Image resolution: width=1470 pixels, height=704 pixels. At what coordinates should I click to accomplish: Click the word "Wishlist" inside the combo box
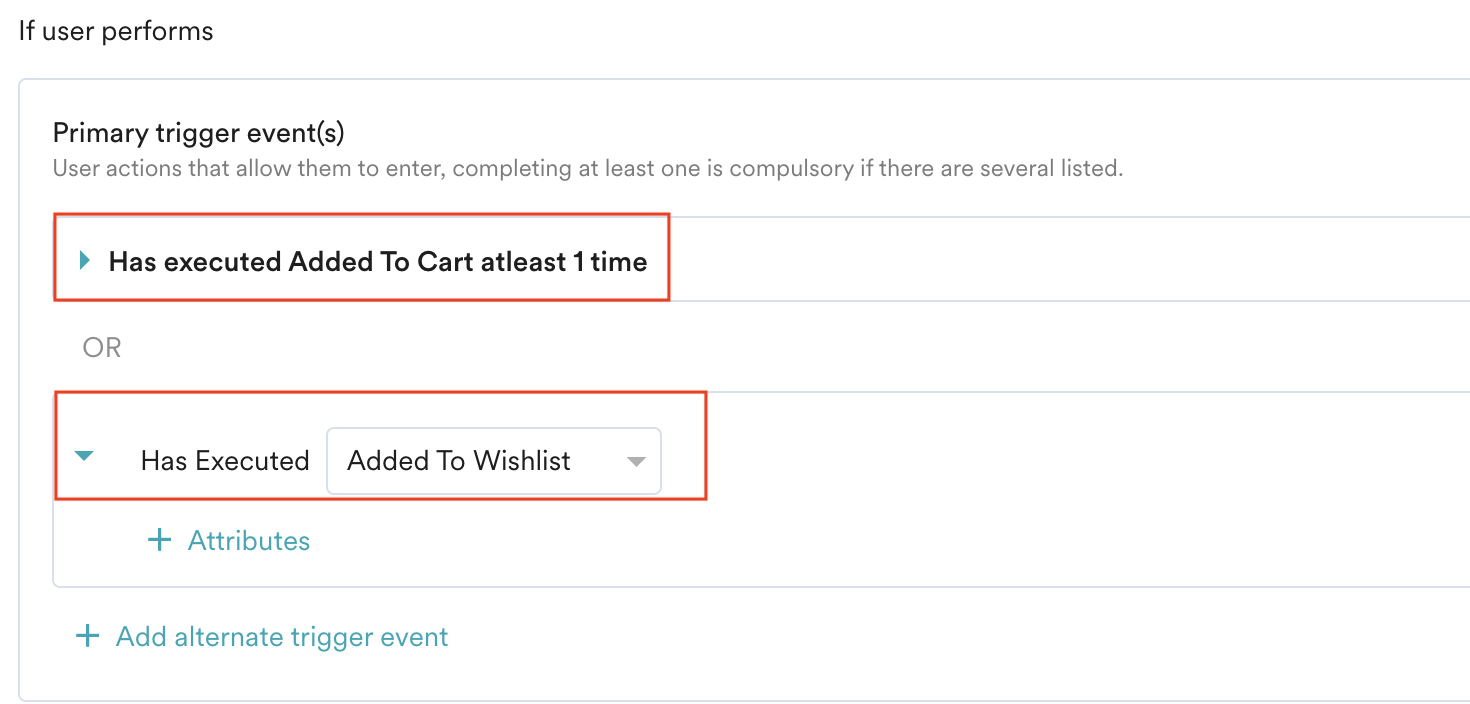pyautogui.click(x=522, y=461)
